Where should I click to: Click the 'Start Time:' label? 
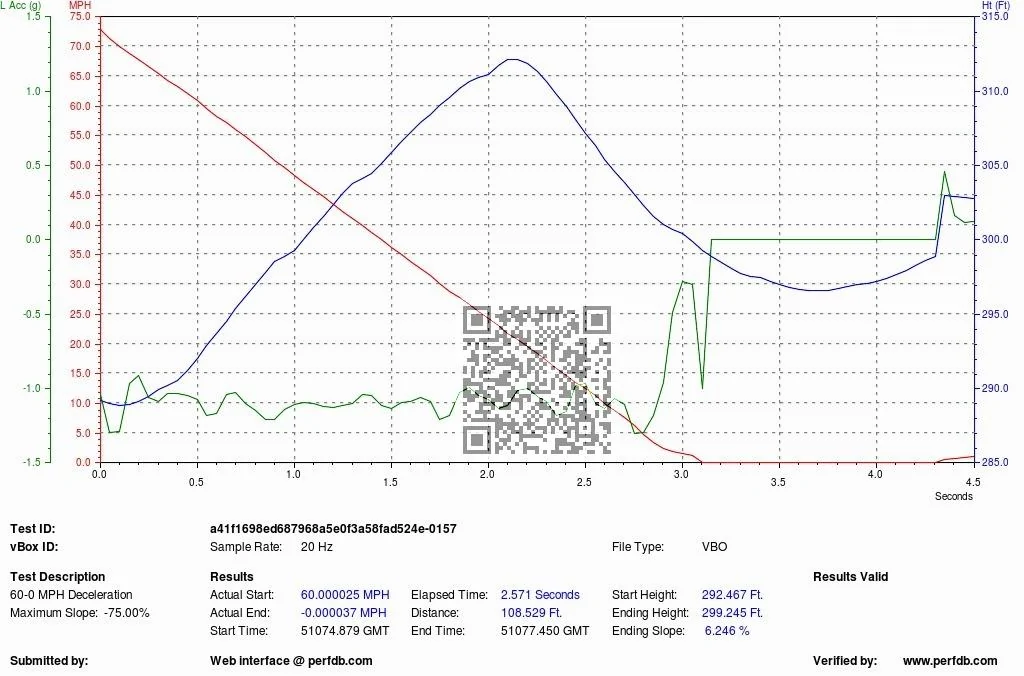click(x=239, y=631)
